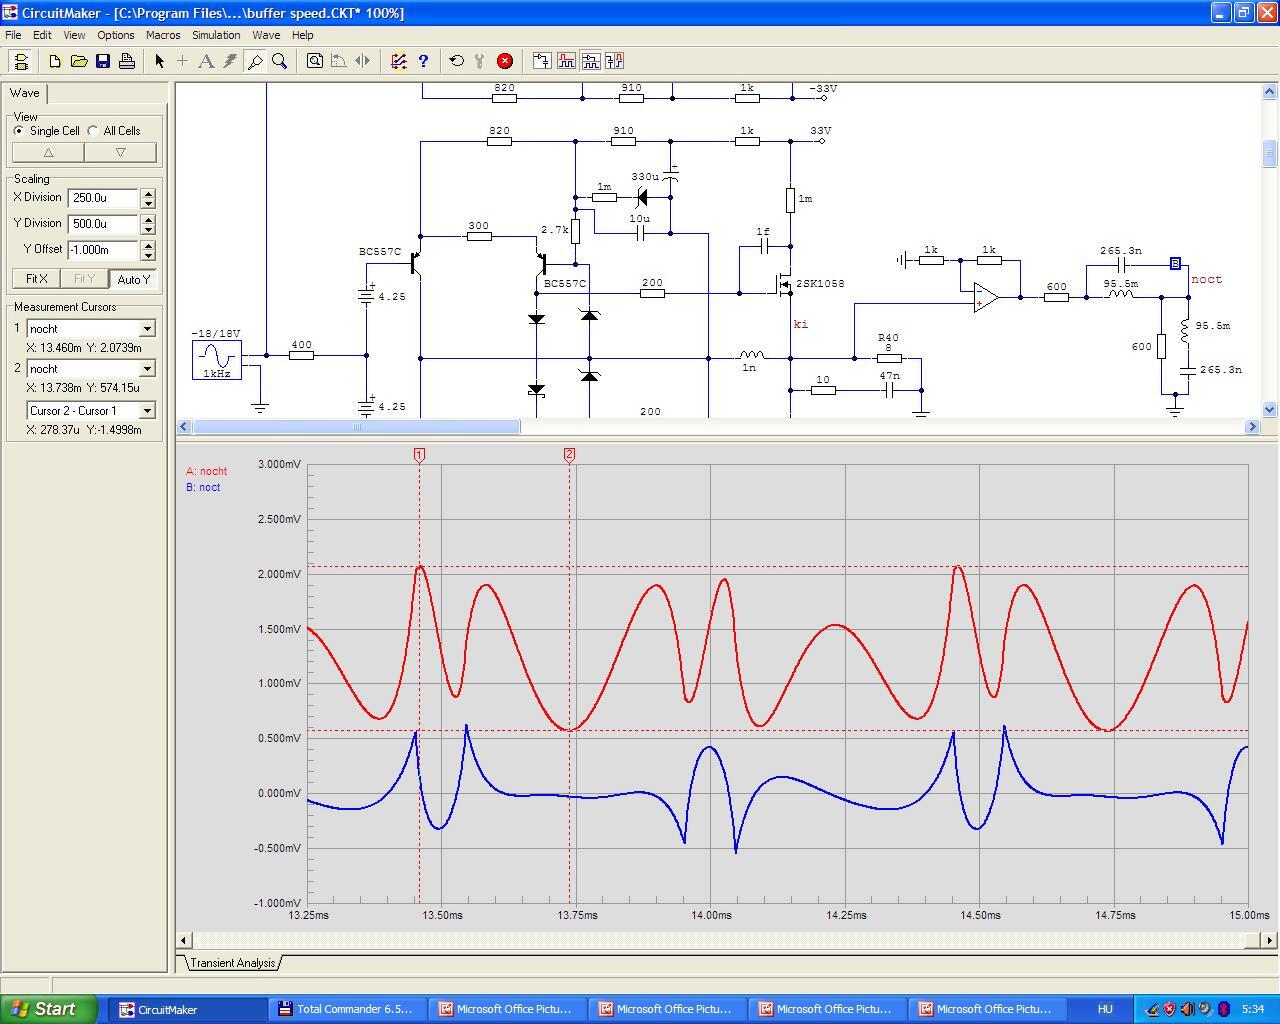Select the text tool A icon
1280x1024 pixels.
[206, 61]
